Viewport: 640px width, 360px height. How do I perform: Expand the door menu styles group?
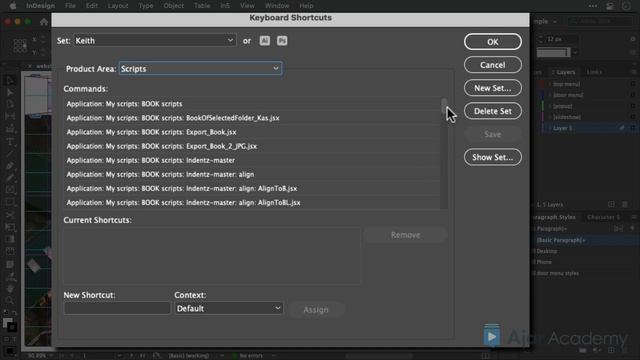click(534, 273)
